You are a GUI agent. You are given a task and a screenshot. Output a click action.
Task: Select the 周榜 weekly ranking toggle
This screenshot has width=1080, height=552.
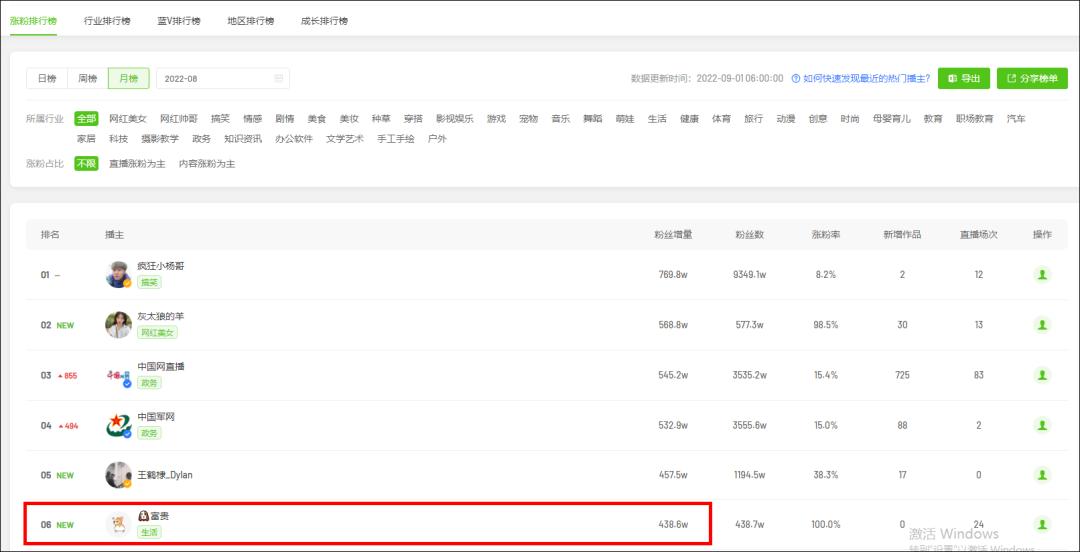87,79
